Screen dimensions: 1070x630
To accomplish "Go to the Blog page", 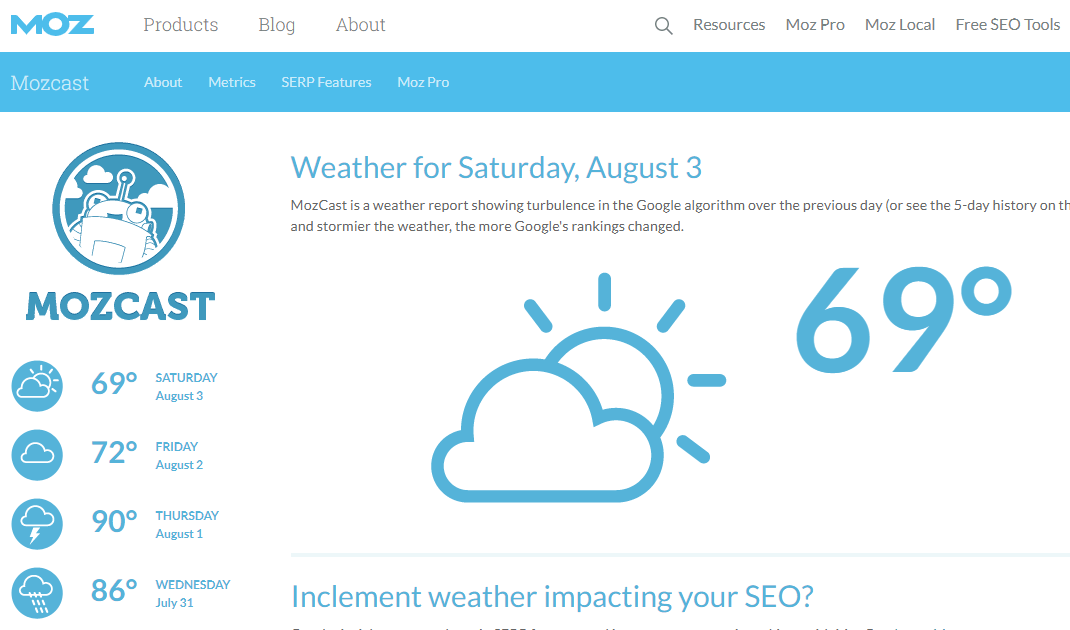I will (276, 25).
